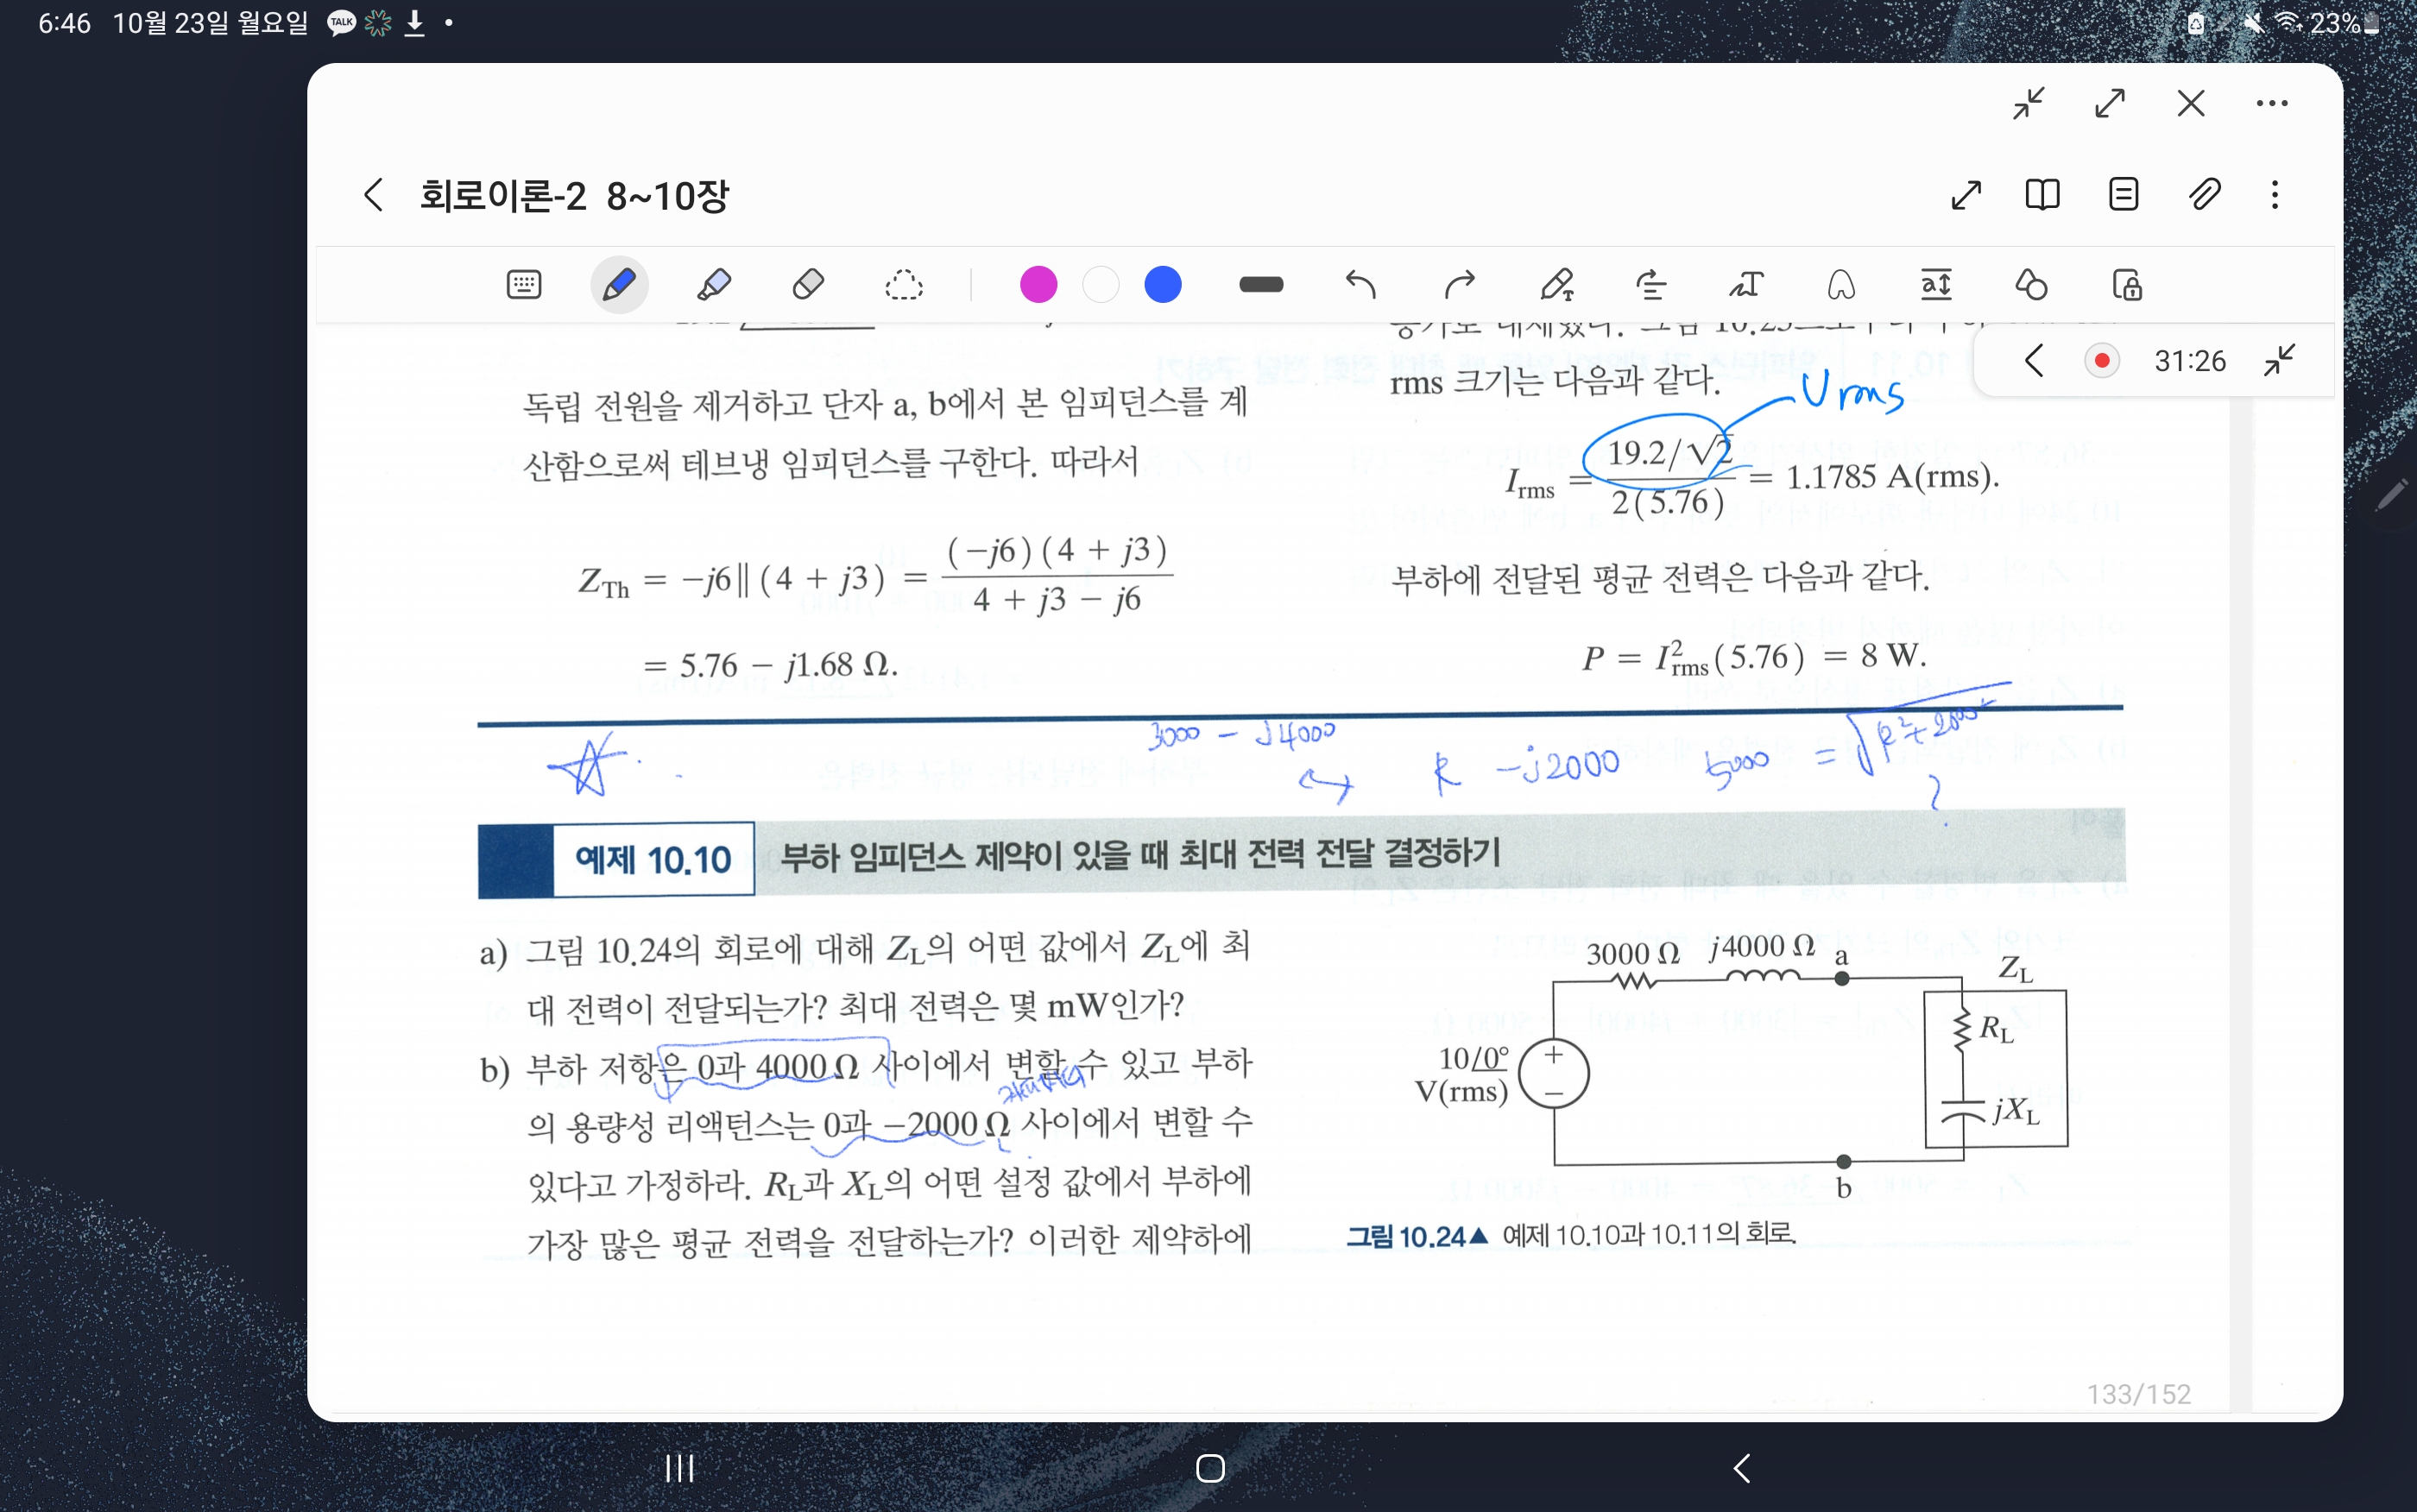Select the Lasso selection tool
The height and width of the screenshot is (1512, 2417).
903,285
